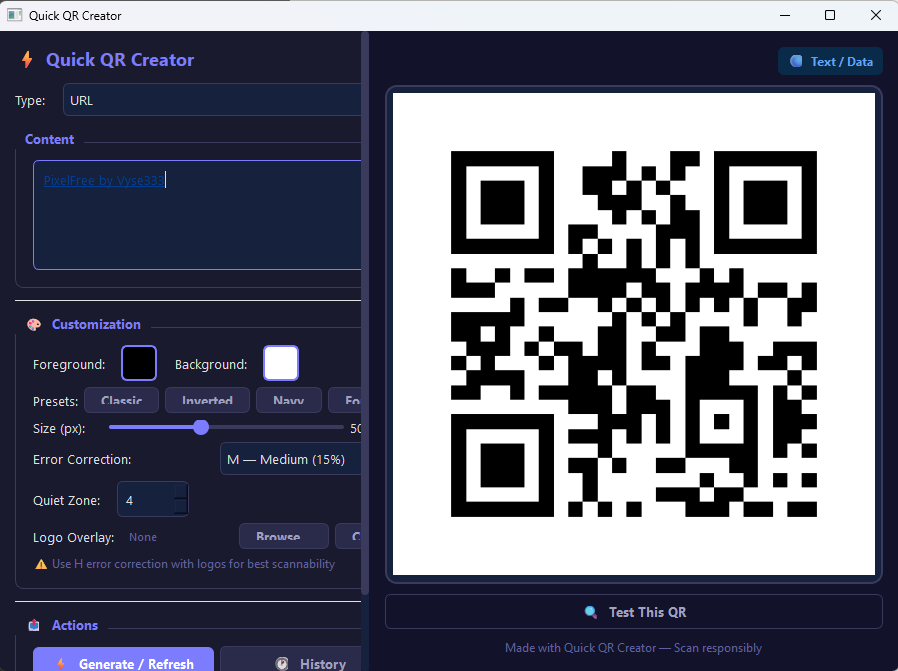Screen dimensions: 898x671
Task: Click the lightning bolt logo icon
Action: (27, 60)
